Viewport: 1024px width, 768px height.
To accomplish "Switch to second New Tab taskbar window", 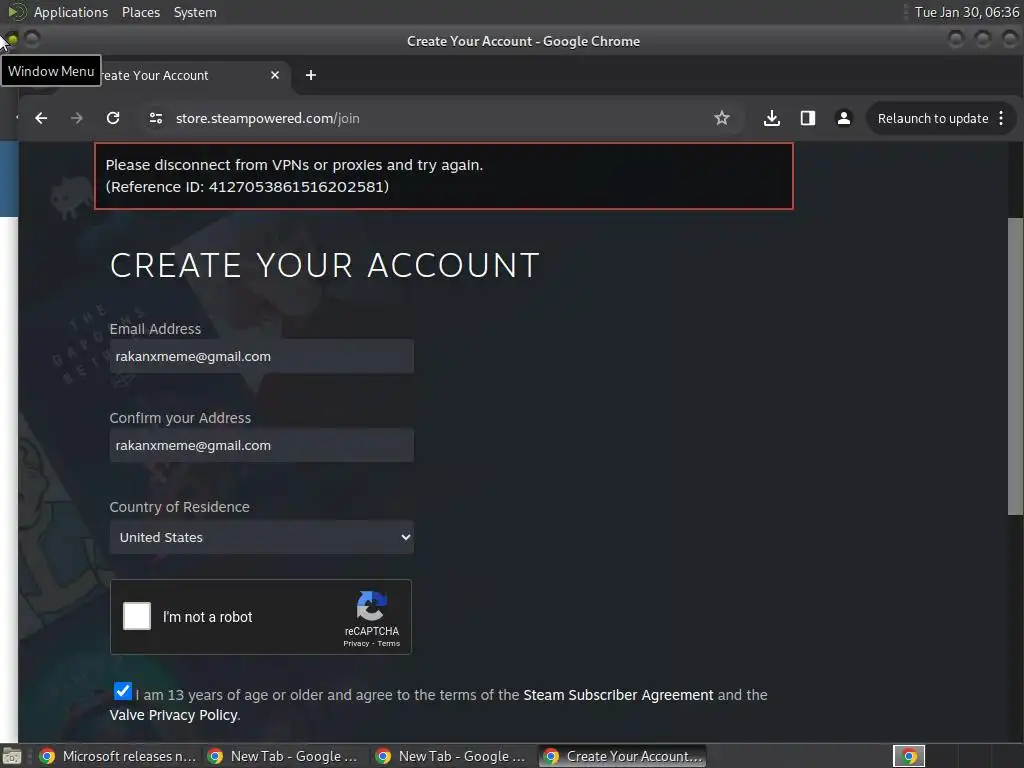I will pos(453,756).
